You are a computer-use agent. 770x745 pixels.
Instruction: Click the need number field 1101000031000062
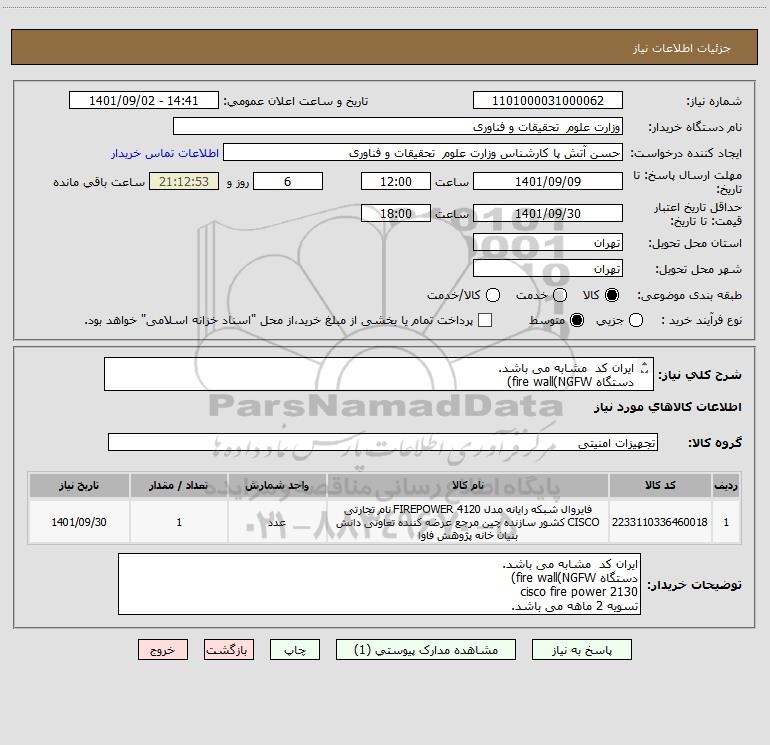[548, 101]
